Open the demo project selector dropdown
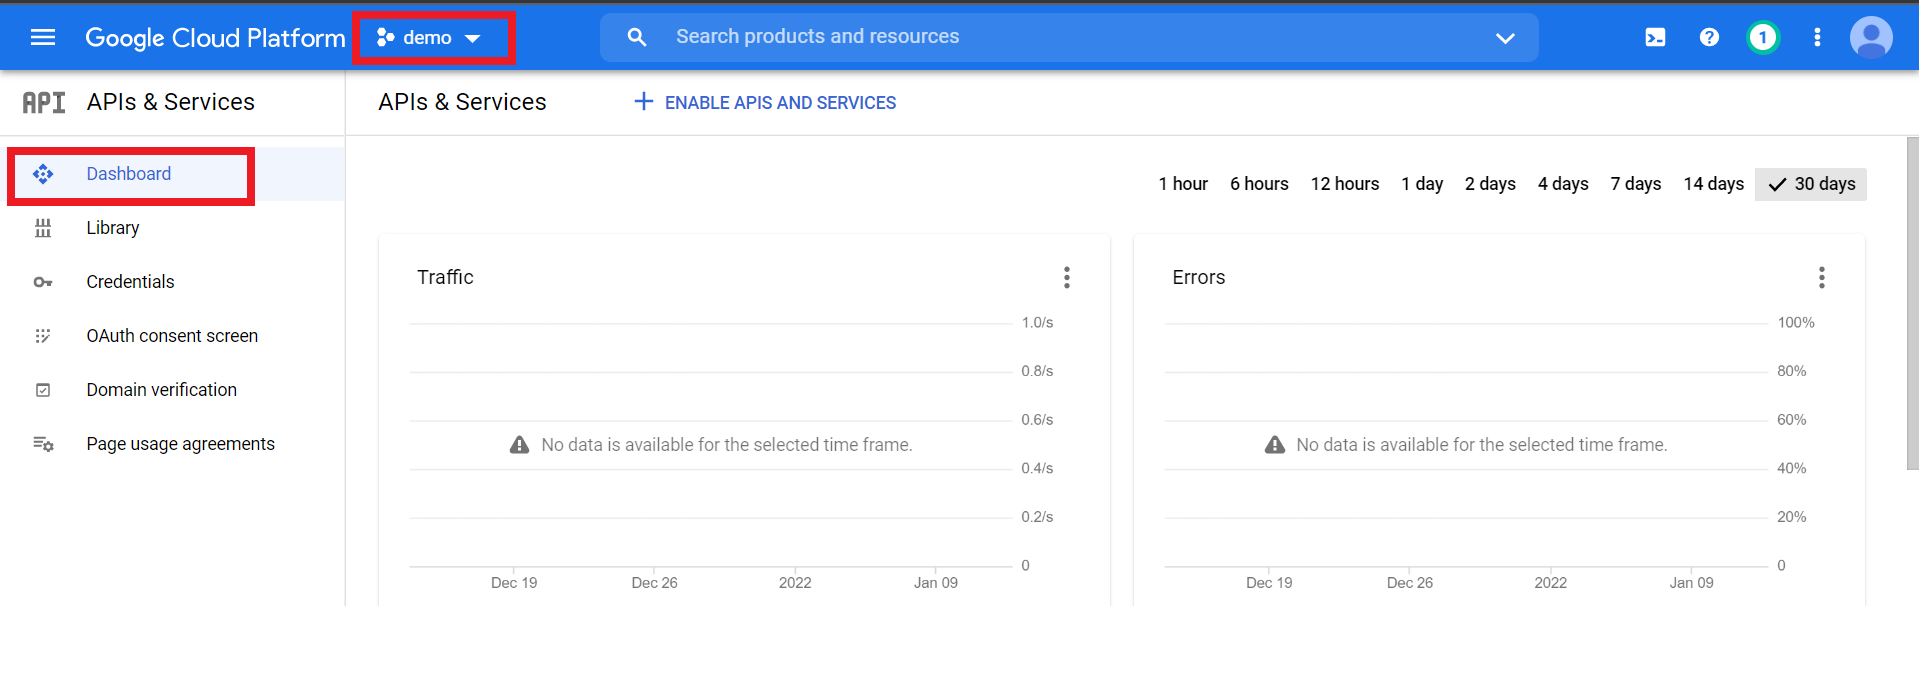The image size is (1919, 696). [x=431, y=38]
